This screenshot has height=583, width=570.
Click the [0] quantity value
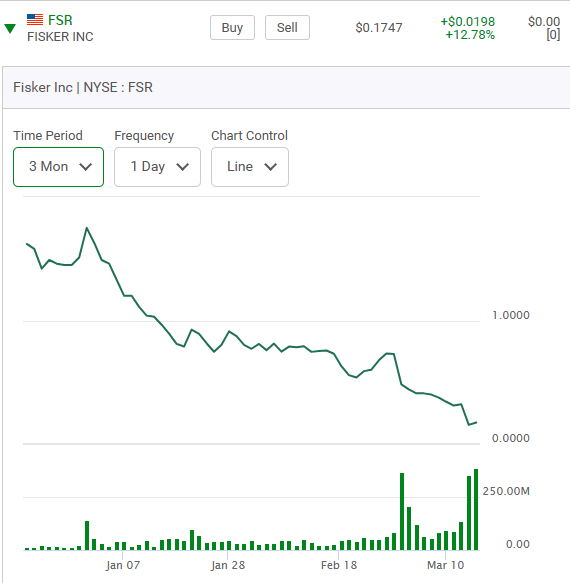tap(553, 35)
